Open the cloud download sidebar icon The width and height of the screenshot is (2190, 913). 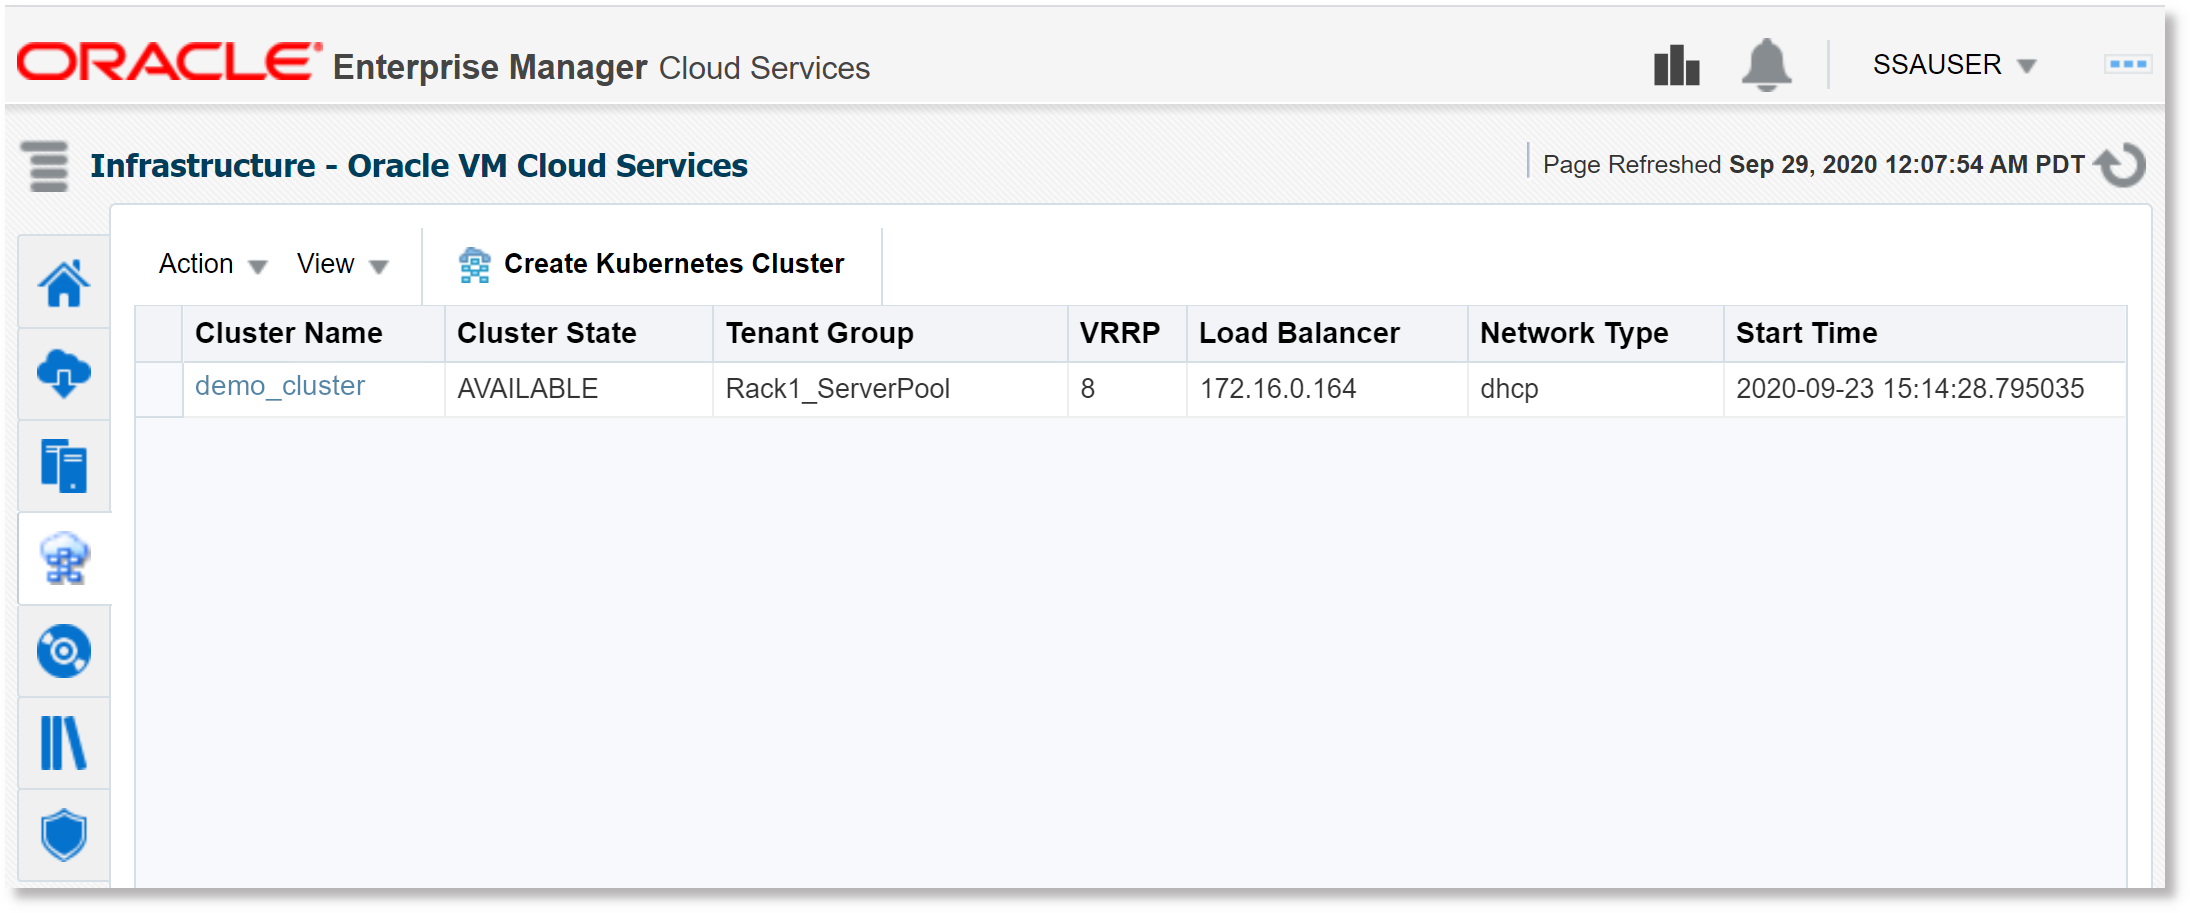click(64, 374)
